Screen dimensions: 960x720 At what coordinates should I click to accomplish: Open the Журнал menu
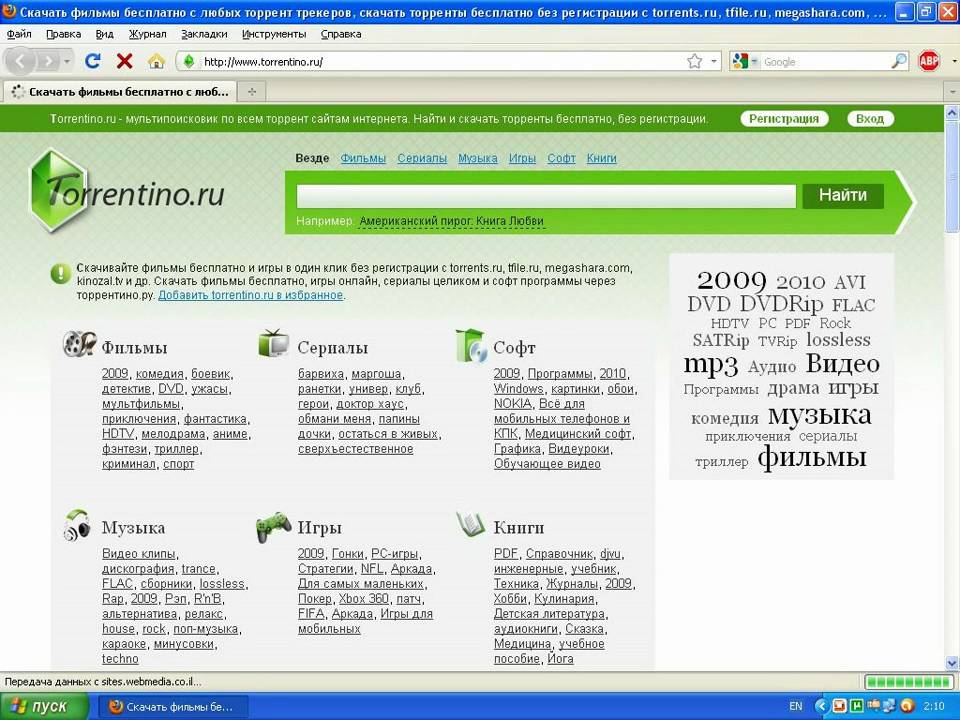pyautogui.click(x=148, y=34)
